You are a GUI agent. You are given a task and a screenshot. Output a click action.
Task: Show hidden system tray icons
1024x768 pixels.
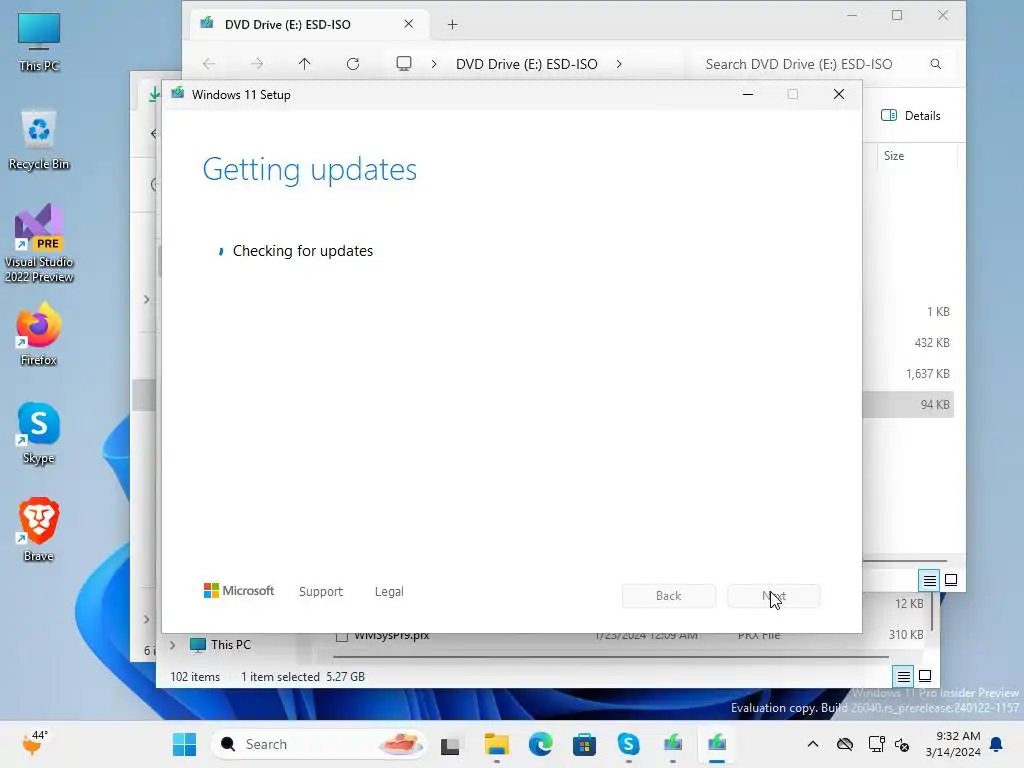coord(812,744)
